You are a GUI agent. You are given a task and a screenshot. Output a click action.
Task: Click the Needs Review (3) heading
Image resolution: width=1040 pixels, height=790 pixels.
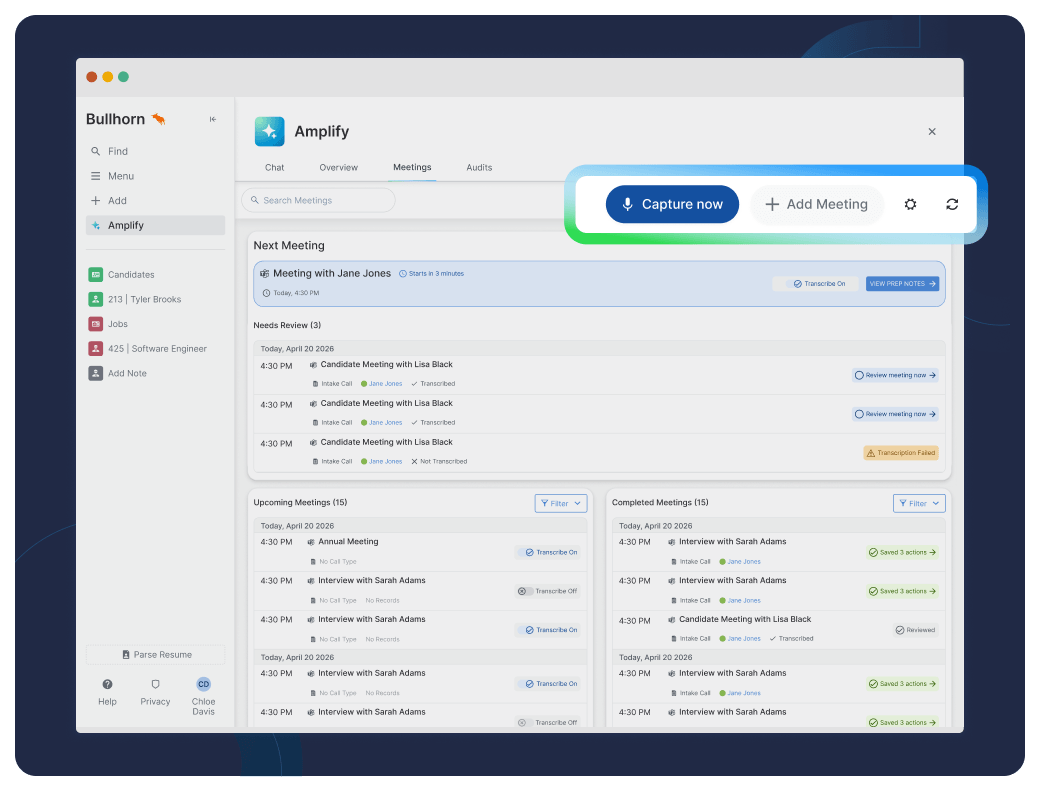[x=287, y=325]
